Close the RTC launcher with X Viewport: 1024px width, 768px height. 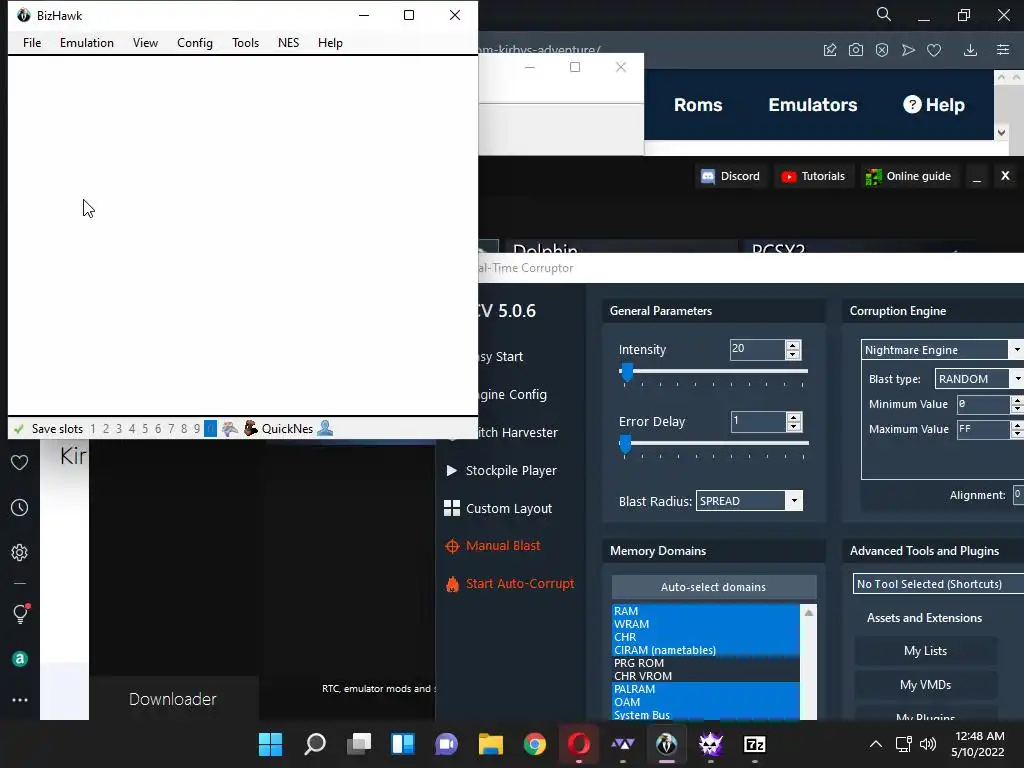(1005, 176)
